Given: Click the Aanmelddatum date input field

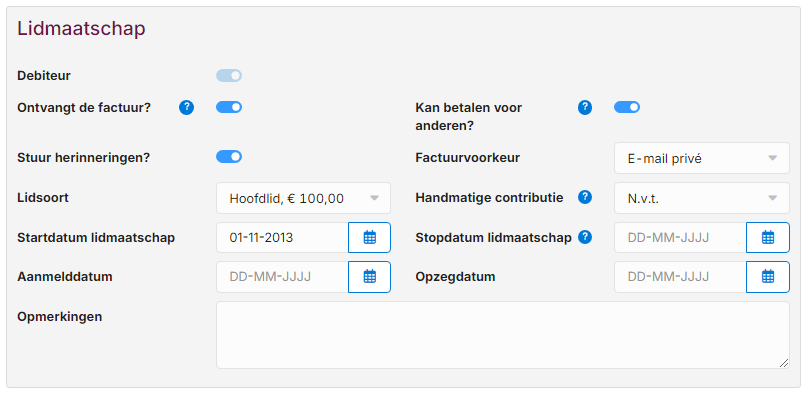Looking at the screenshot, I should (x=282, y=277).
